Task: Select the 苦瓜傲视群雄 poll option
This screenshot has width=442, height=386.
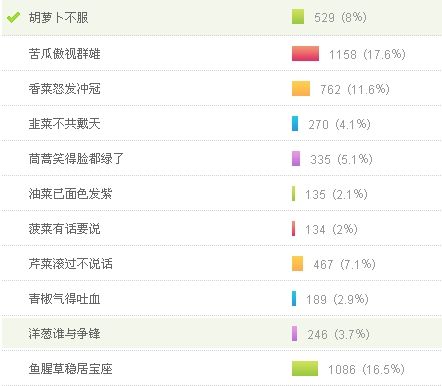Action: coord(64,54)
